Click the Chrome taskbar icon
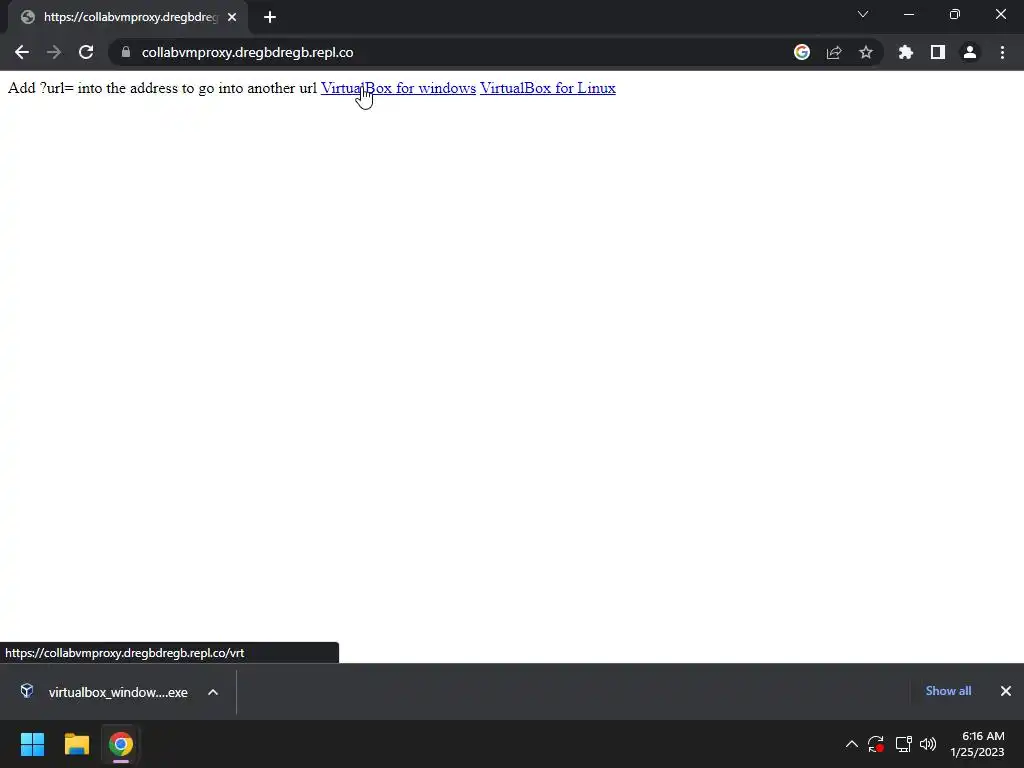The height and width of the screenshot is (768, 1024). pos(121,744)
